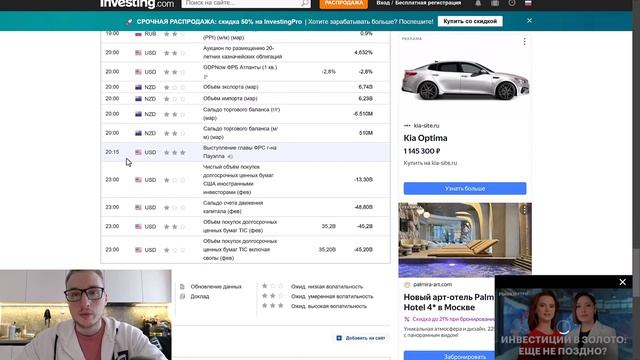Click the Palmira hotel pool image

[465, 240]
